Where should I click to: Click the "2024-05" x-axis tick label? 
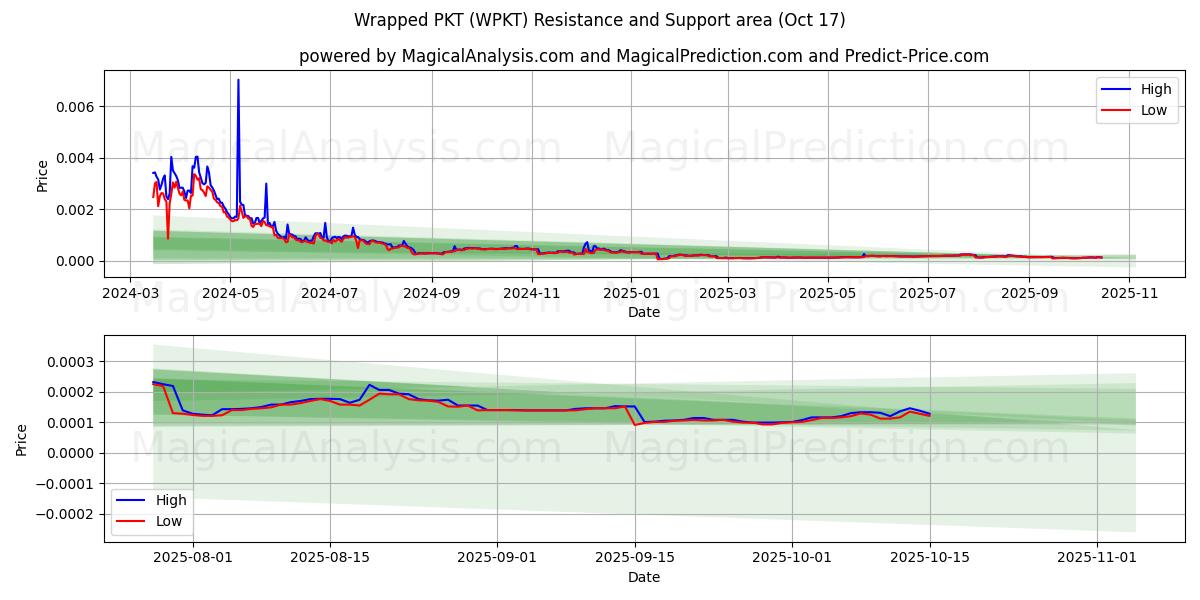[x=230, y=294]
